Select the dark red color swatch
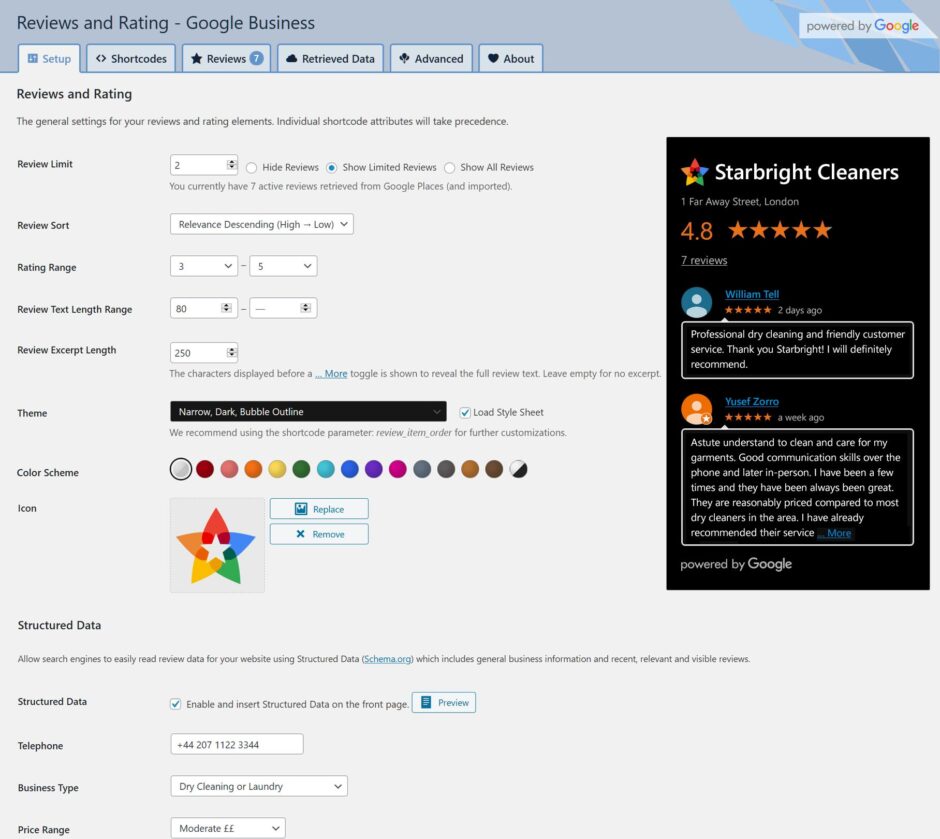 tap(205, 469)
